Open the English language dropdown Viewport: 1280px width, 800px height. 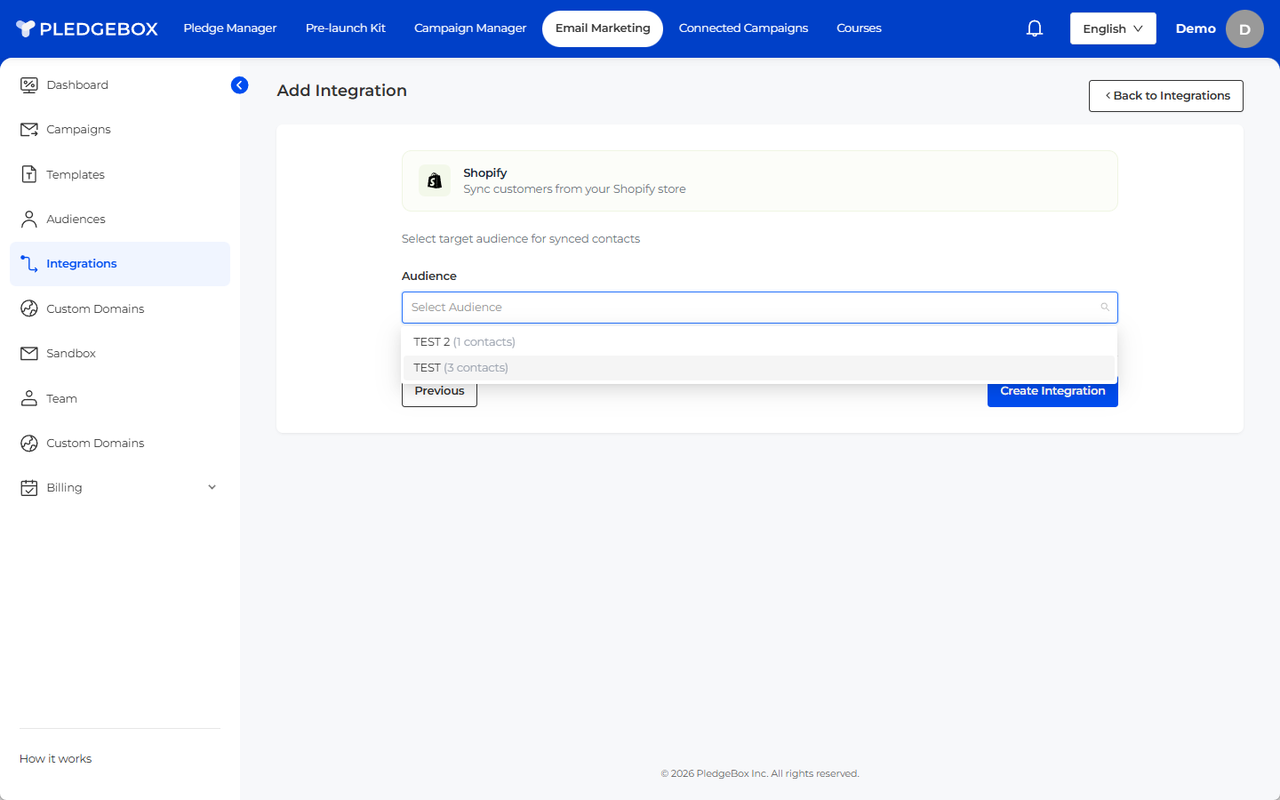(1112, 29)
